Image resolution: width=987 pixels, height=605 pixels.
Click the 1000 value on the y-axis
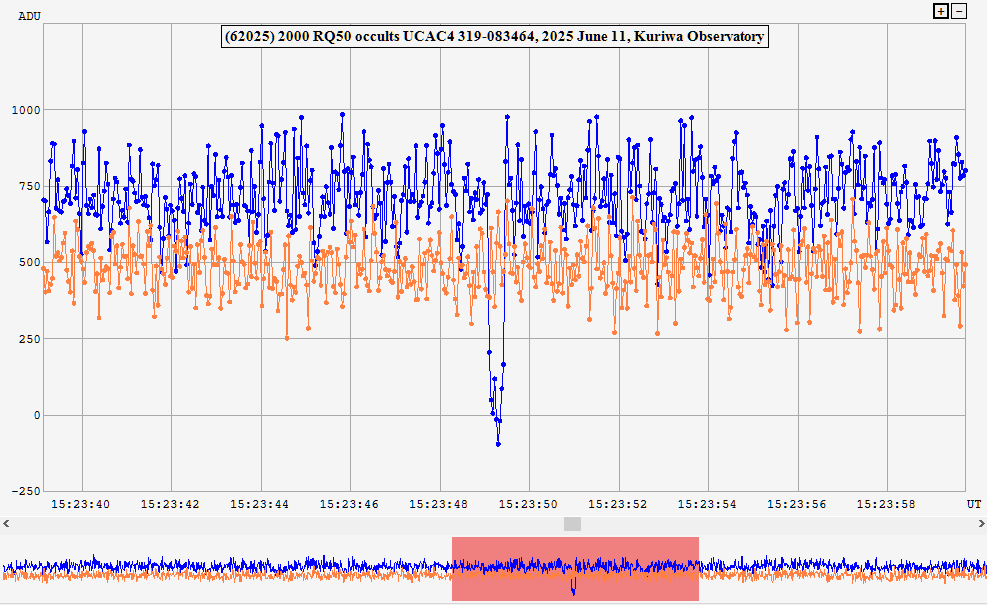coord(22,110)
